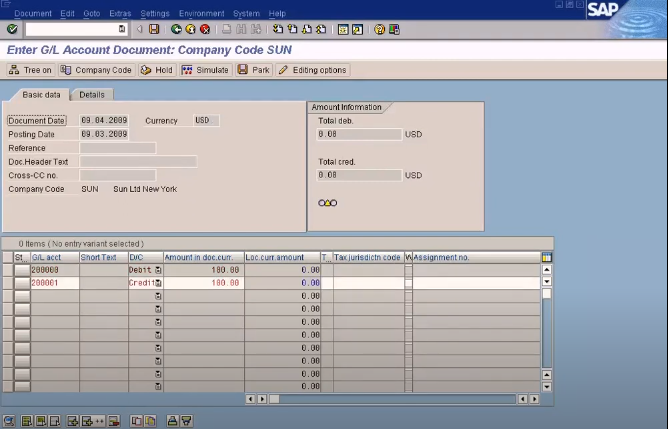Click the Hold button
The image size is (668, 429).
tap(157, 70)
